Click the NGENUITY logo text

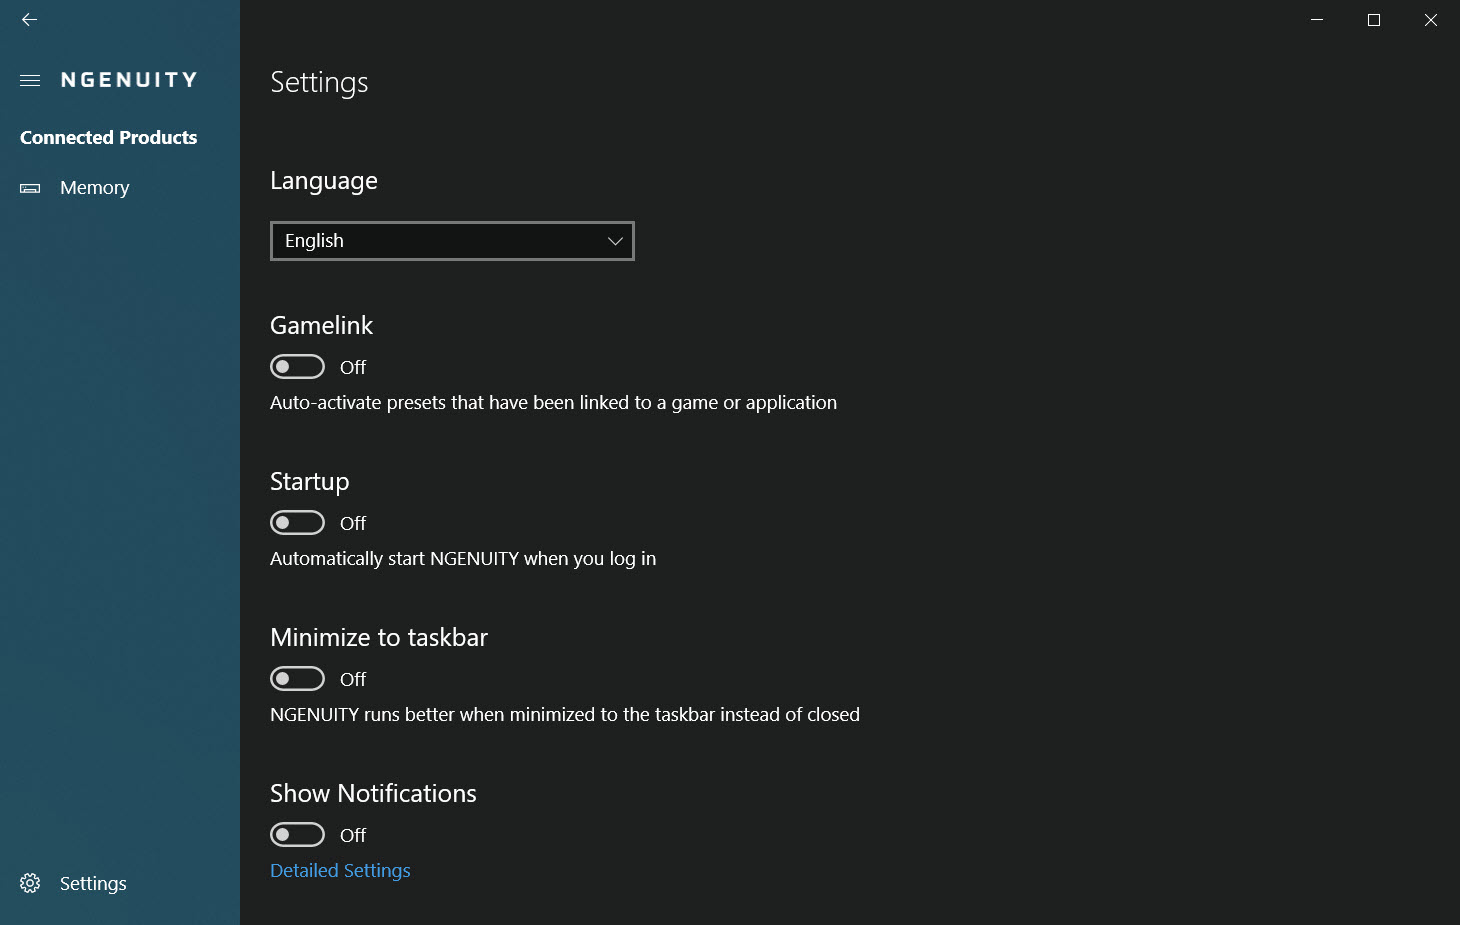click(129, 80)
